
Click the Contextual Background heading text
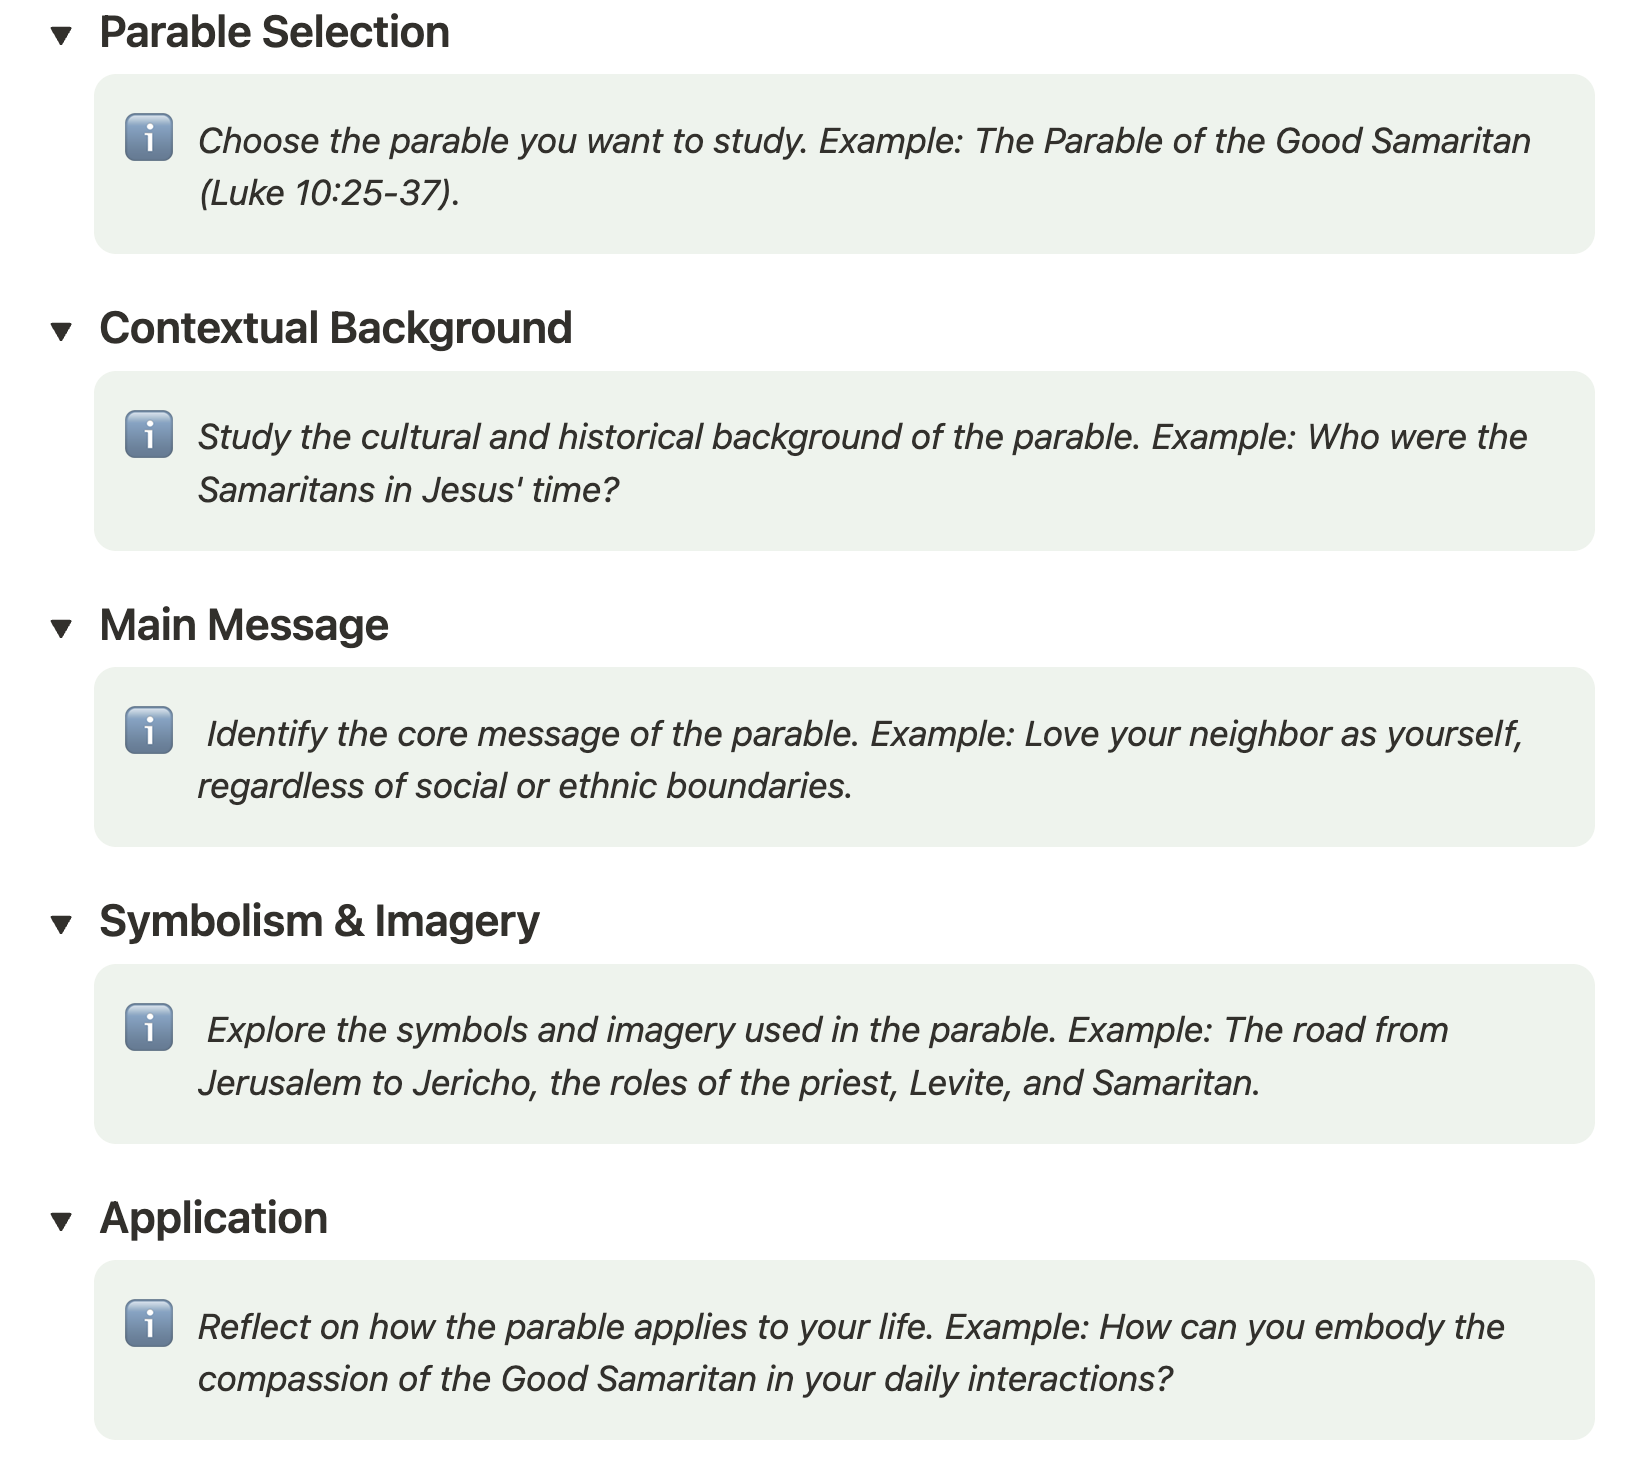tap(335, 328)
